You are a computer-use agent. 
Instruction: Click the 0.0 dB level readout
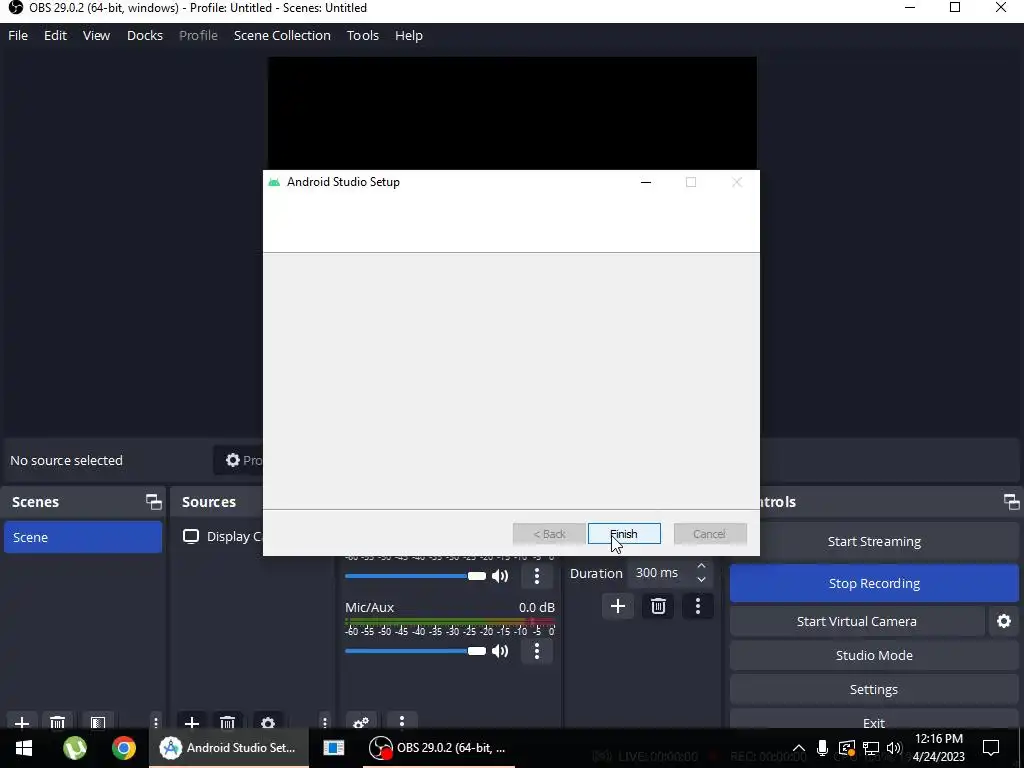pyautogui.click(x=537, y=607)
